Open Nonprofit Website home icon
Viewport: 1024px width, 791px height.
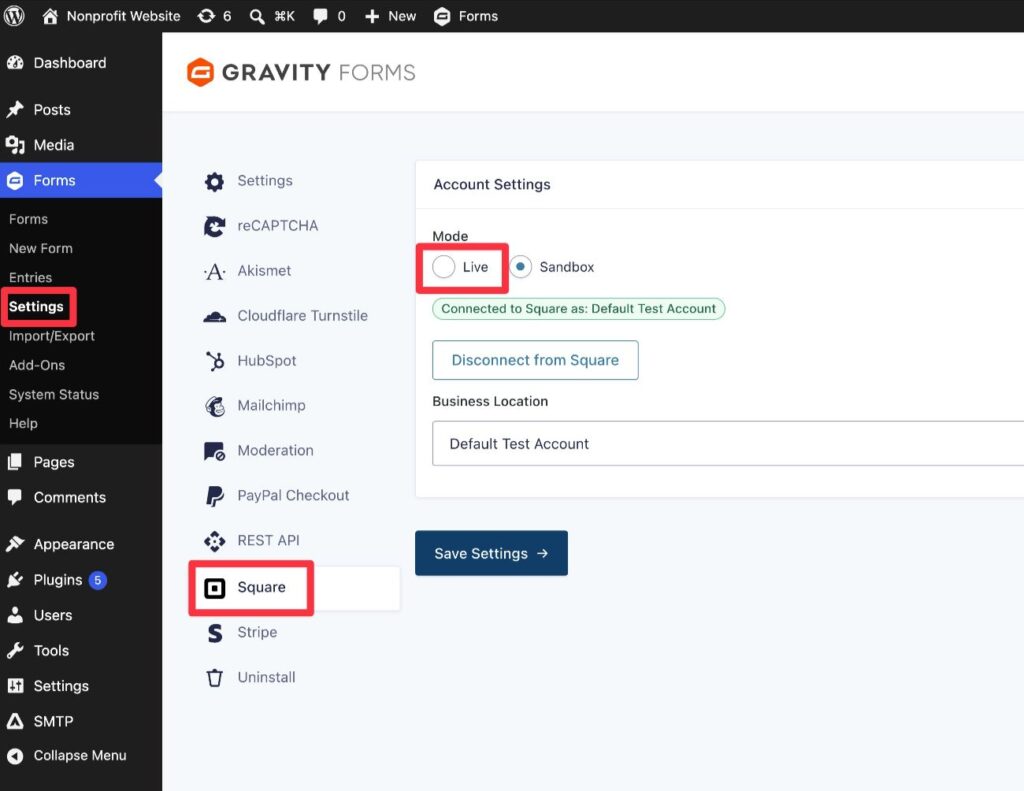point(50,16)
